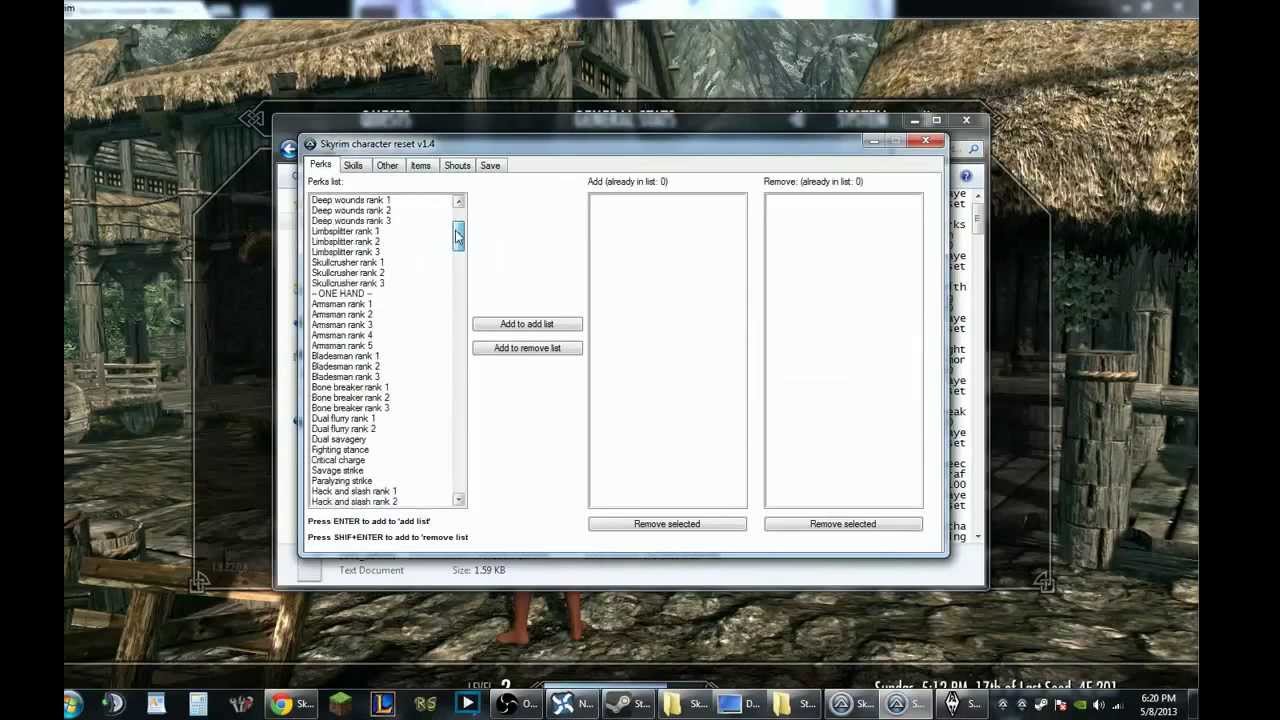
Task: Open the Chrome taskbar button
Action: (x=291, y=704)
